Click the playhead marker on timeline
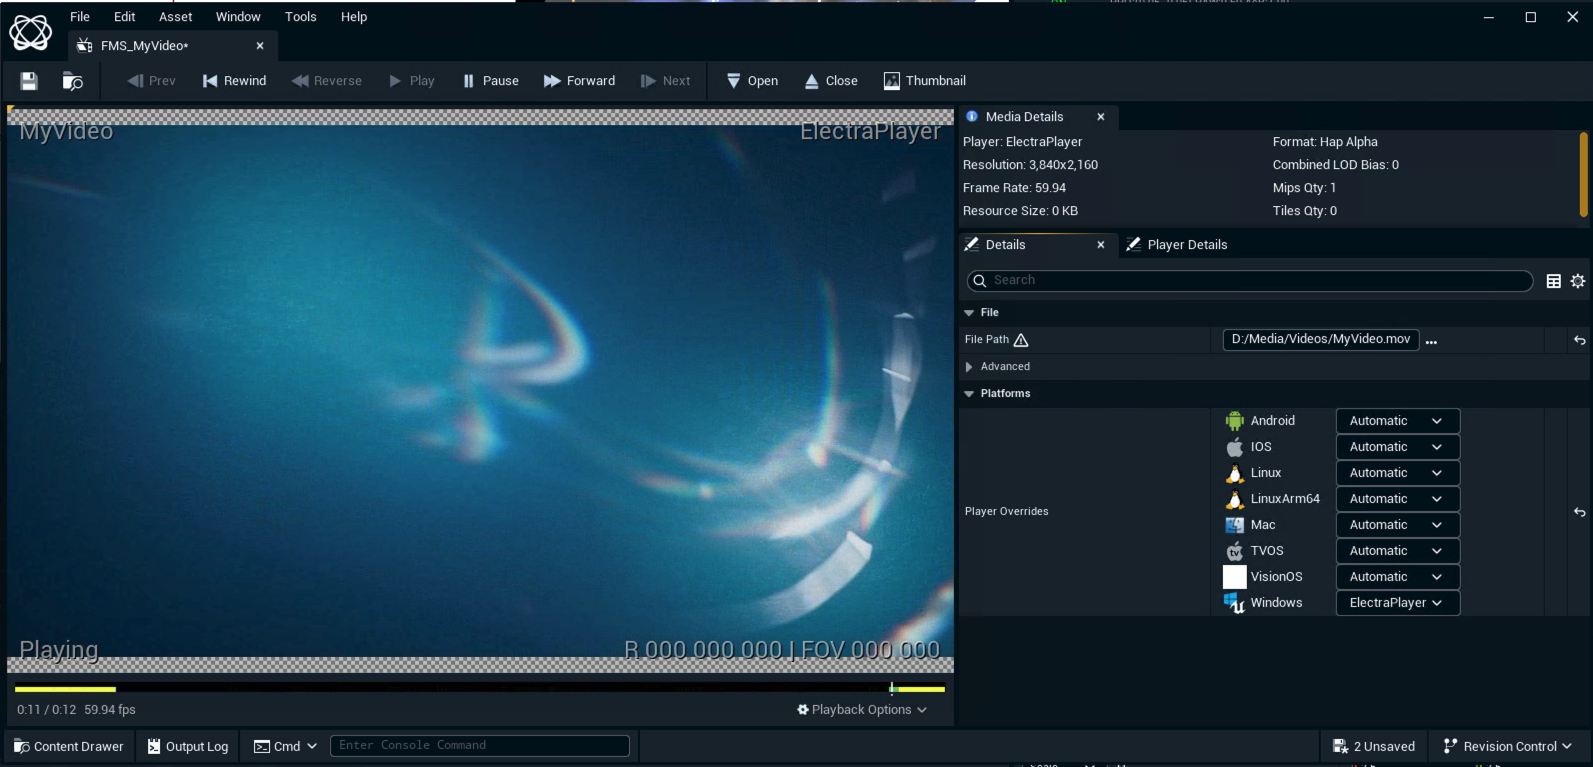This screenshot has height=767, width=1593. click(892, 689)
